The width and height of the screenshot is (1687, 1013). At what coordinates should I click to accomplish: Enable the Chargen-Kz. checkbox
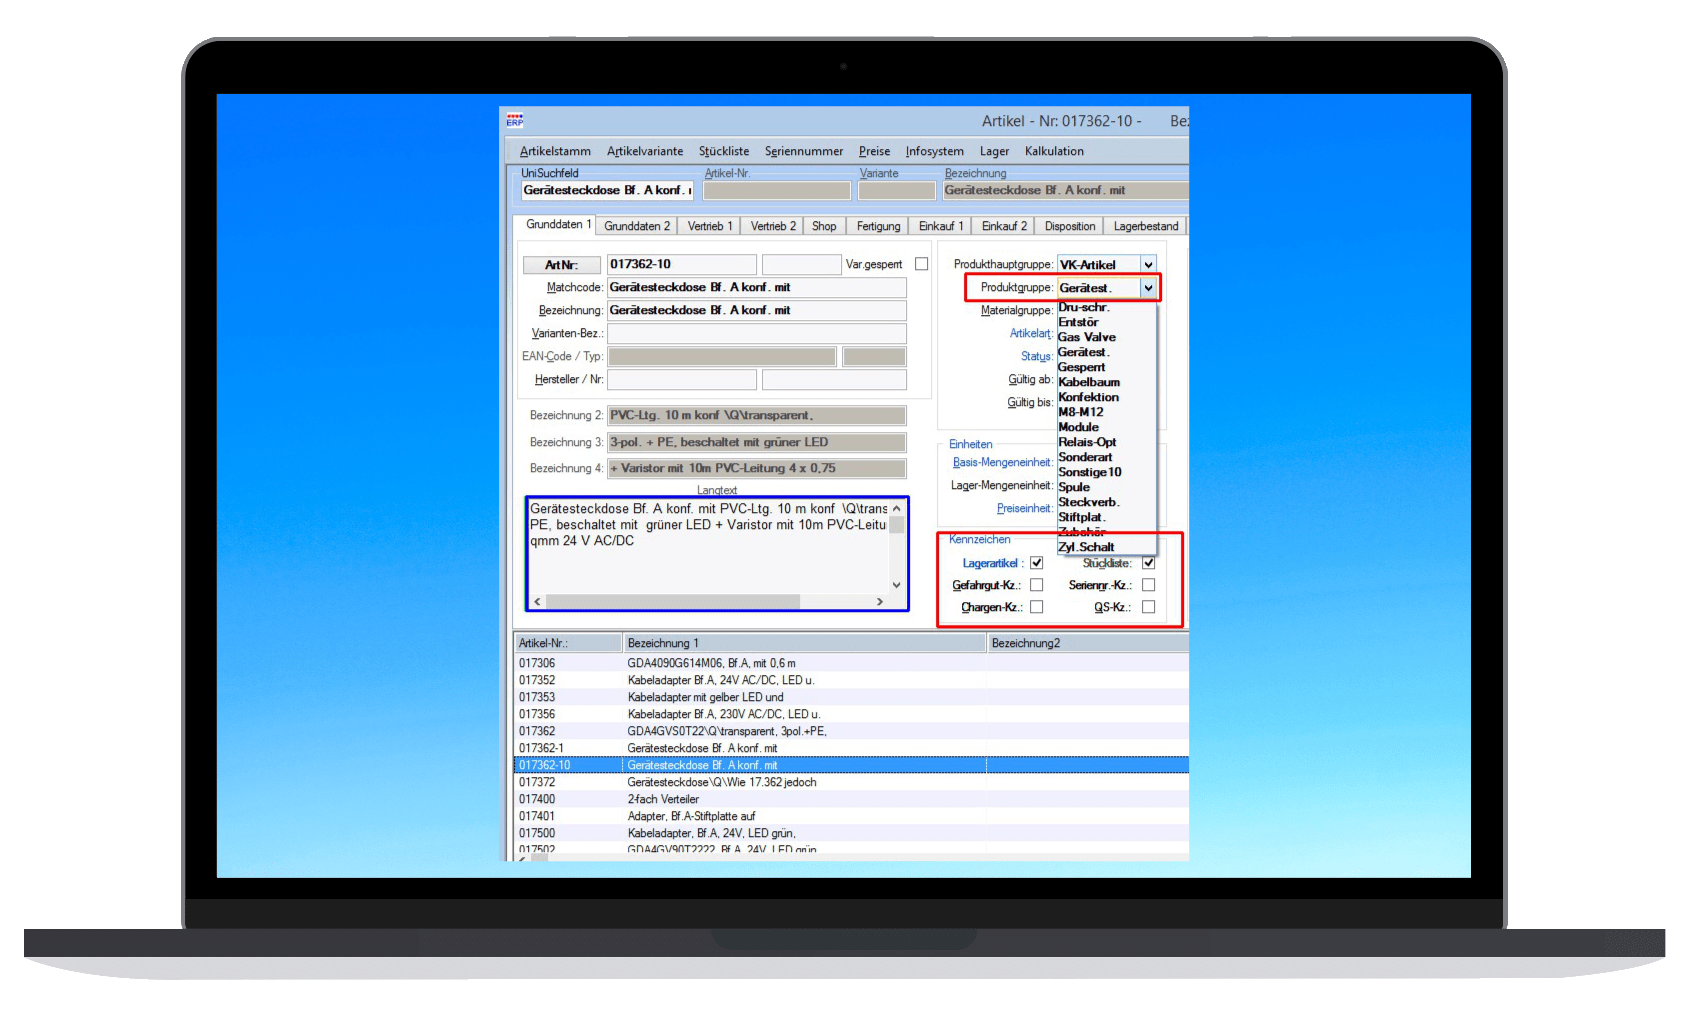click(1037, 607)
